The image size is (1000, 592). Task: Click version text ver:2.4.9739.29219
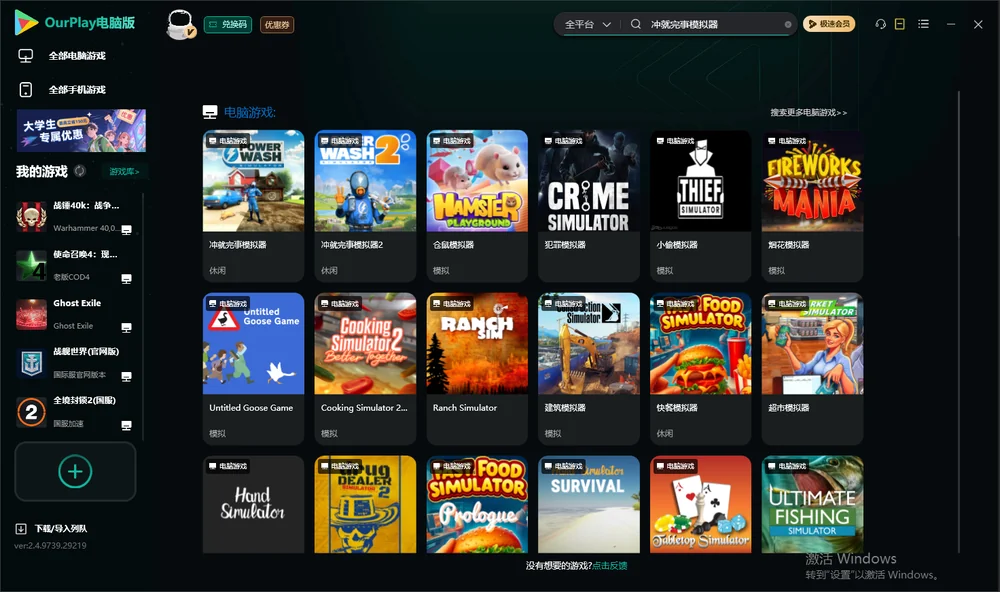(x=50, y=545)
